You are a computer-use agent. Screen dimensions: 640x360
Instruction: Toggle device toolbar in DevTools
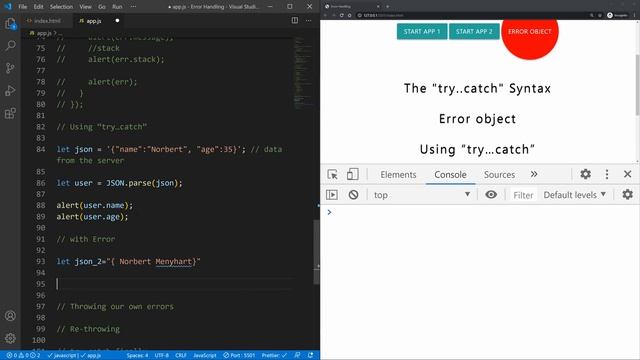(x=352, y=174)
